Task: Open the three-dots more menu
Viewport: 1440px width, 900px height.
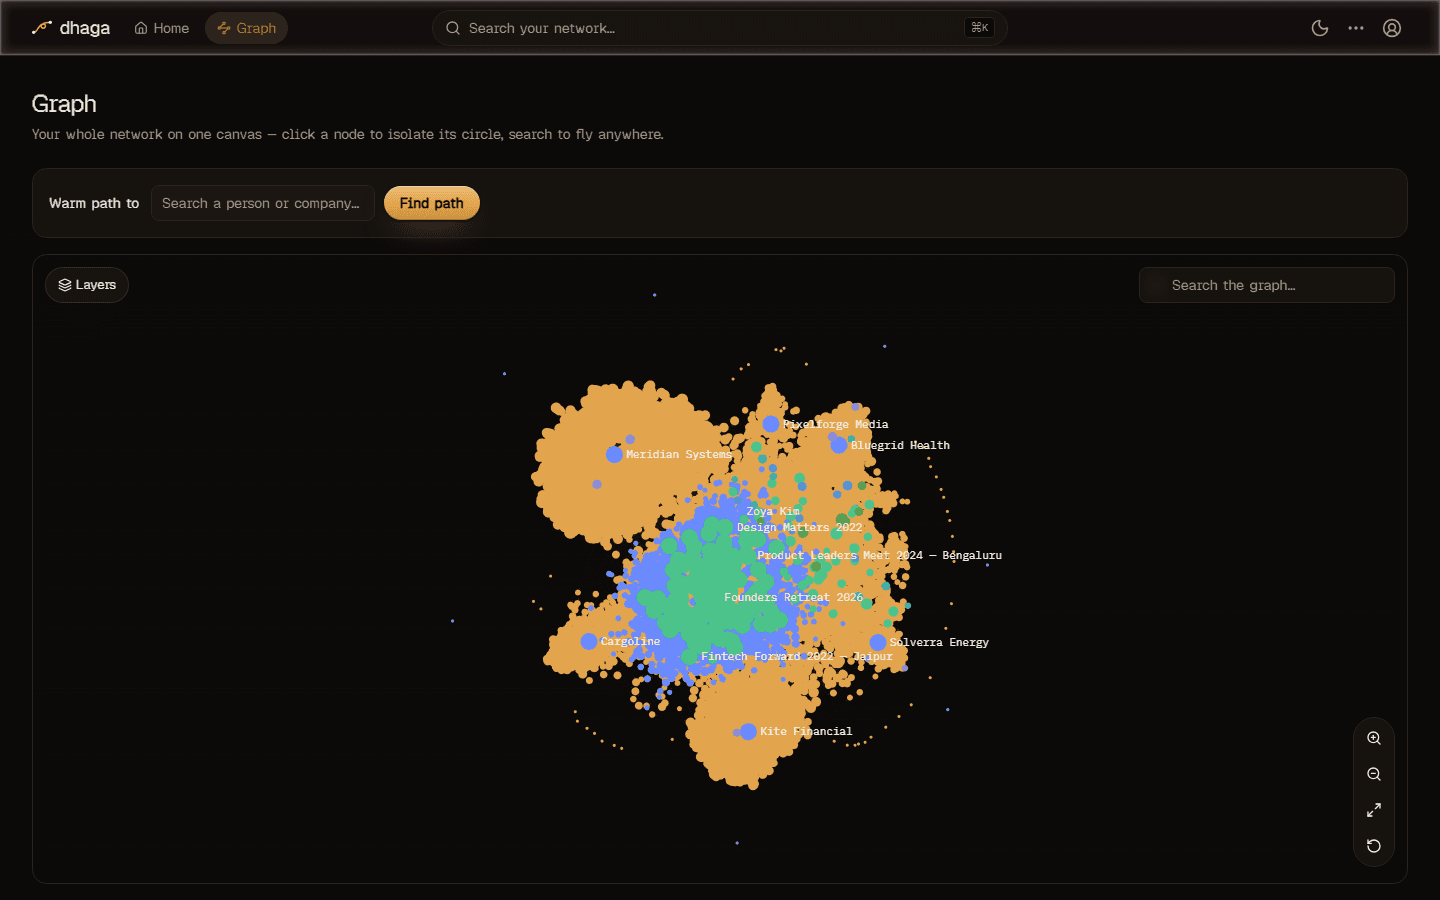Action: 1356,28
